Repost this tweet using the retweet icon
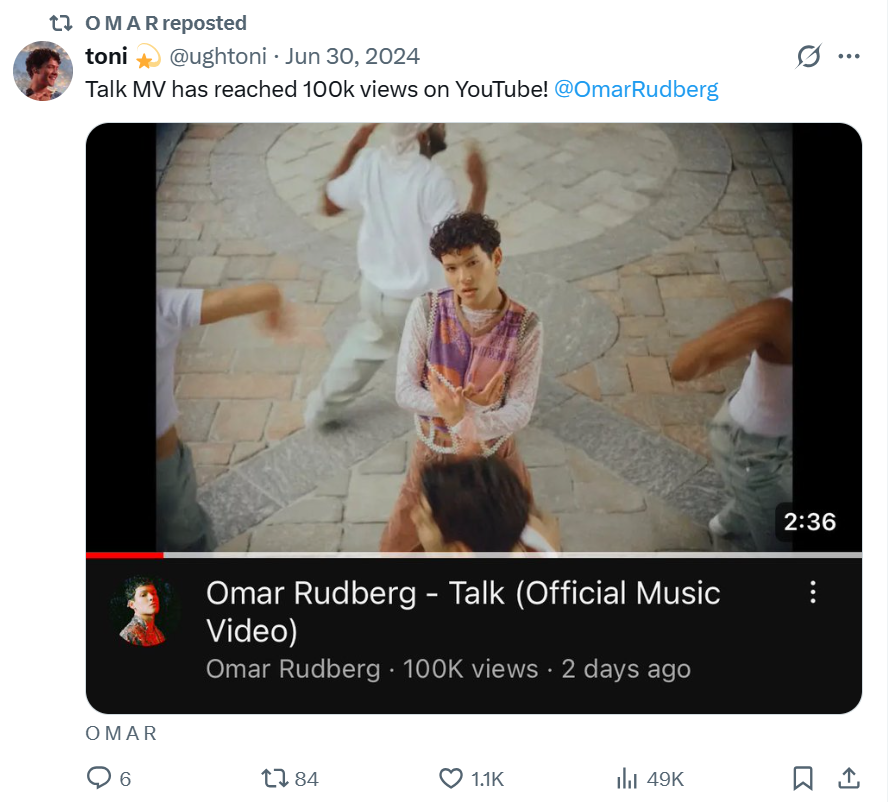The image size is (891, 802). (x=275, y=778)
